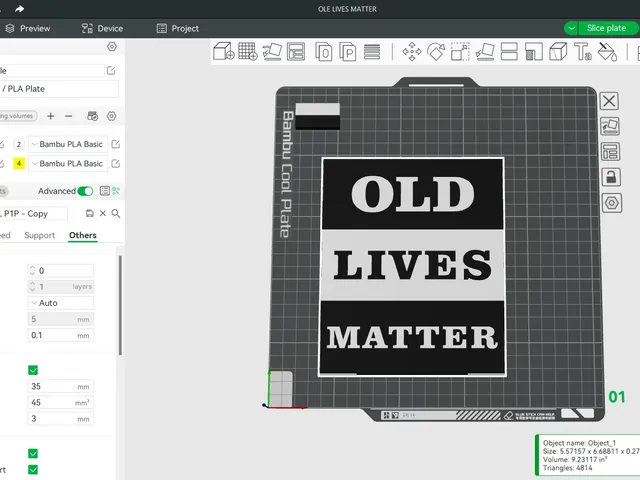Click the compare presets icon near Advanced
The width and height of the screenshot is (640, 480).
tap(116, 191)
